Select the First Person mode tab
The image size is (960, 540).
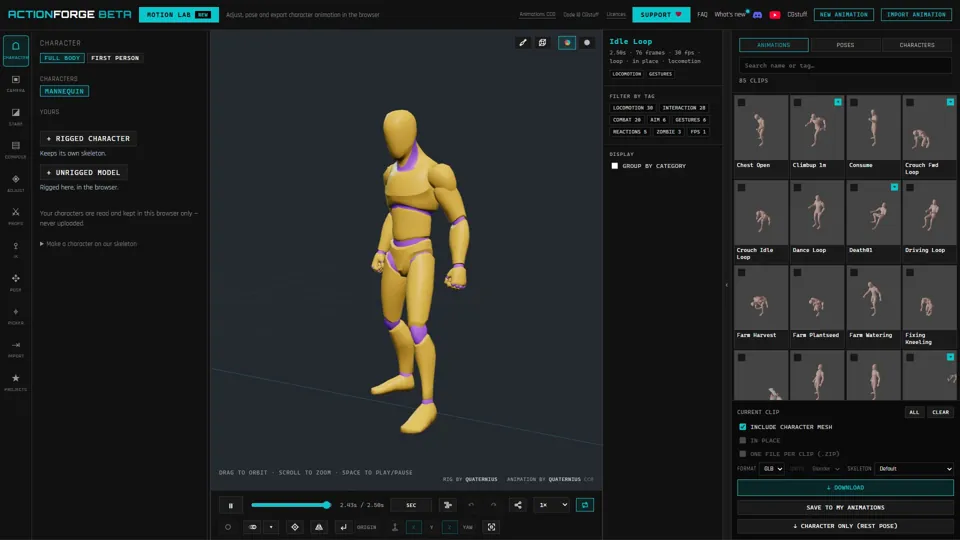tap(115, 58)
